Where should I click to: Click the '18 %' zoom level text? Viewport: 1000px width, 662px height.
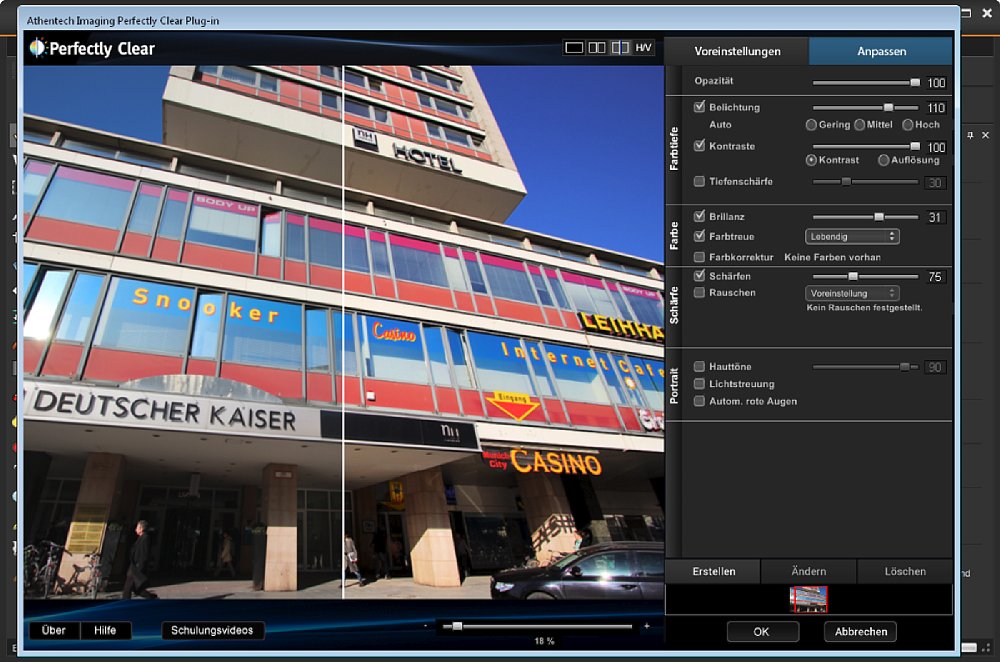[x=544, y=641]
